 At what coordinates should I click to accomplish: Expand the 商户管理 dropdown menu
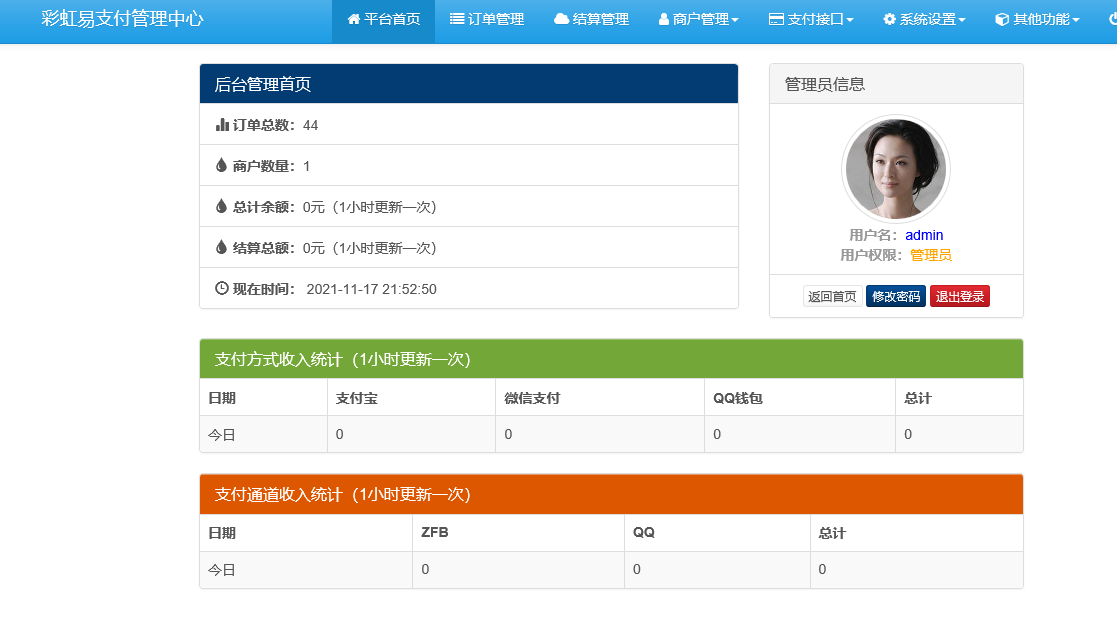(698, 20)
